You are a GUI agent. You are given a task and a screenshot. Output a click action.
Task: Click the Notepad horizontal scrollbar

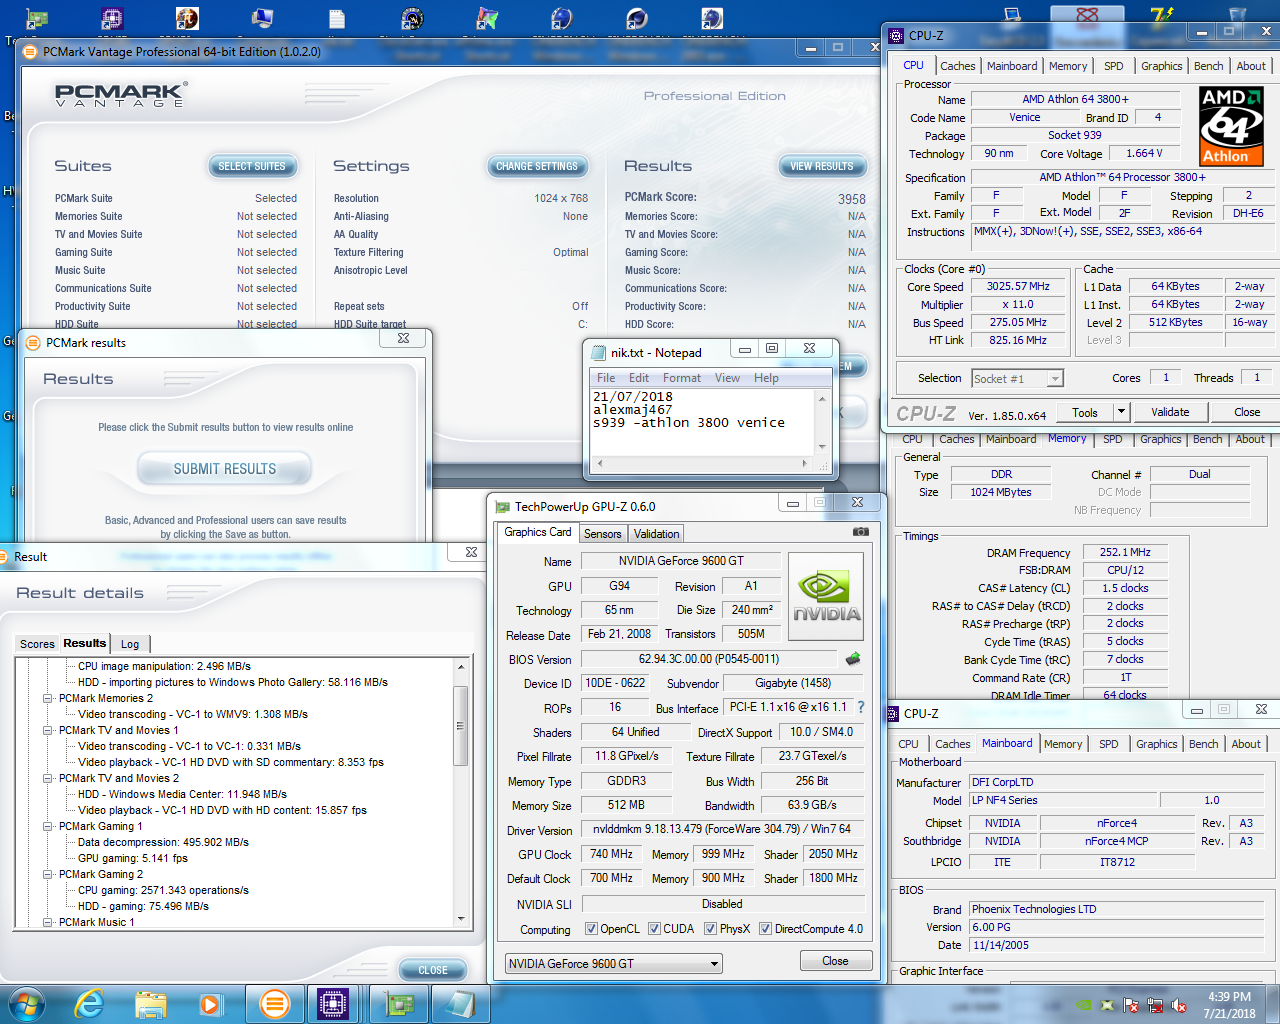[703, 464]
